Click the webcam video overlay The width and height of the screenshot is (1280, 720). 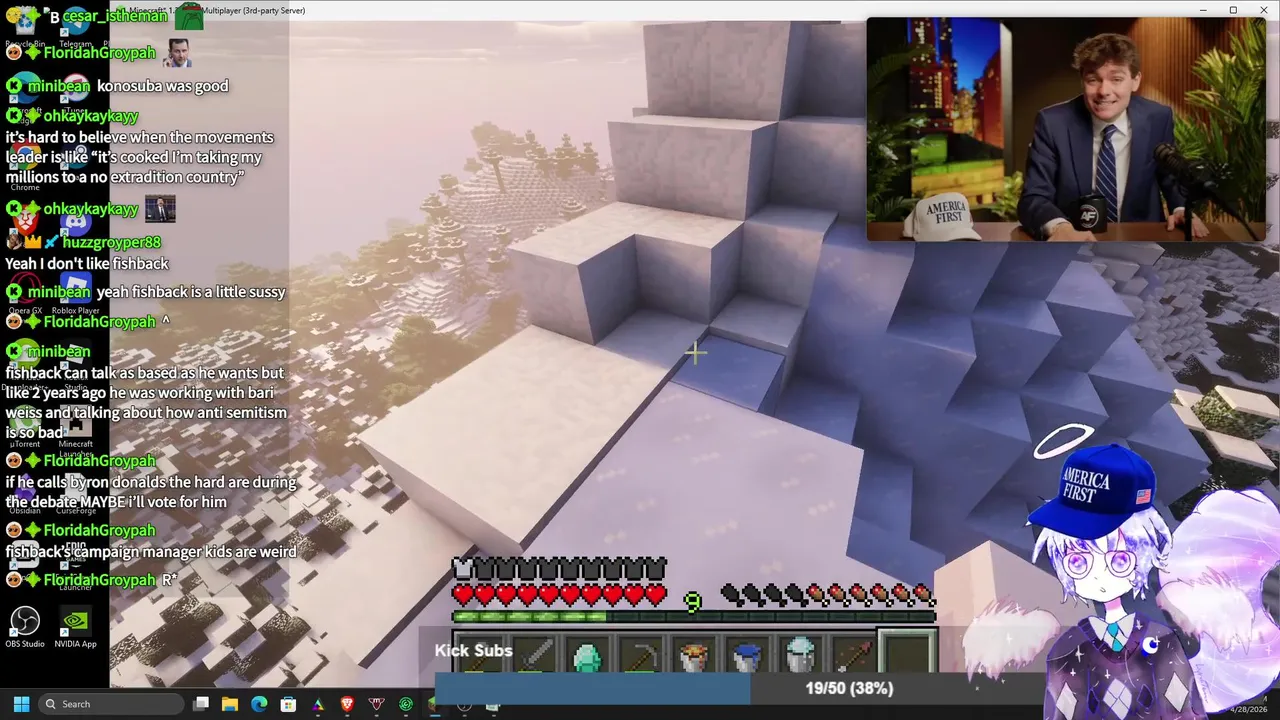(x=1066, y=129)
